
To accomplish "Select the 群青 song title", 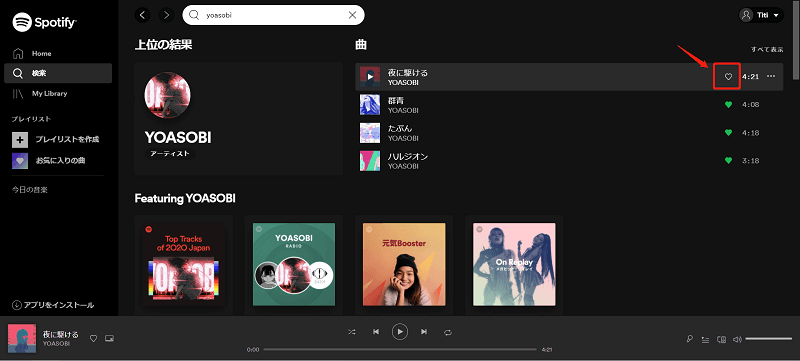I will [x=396, y=100].
